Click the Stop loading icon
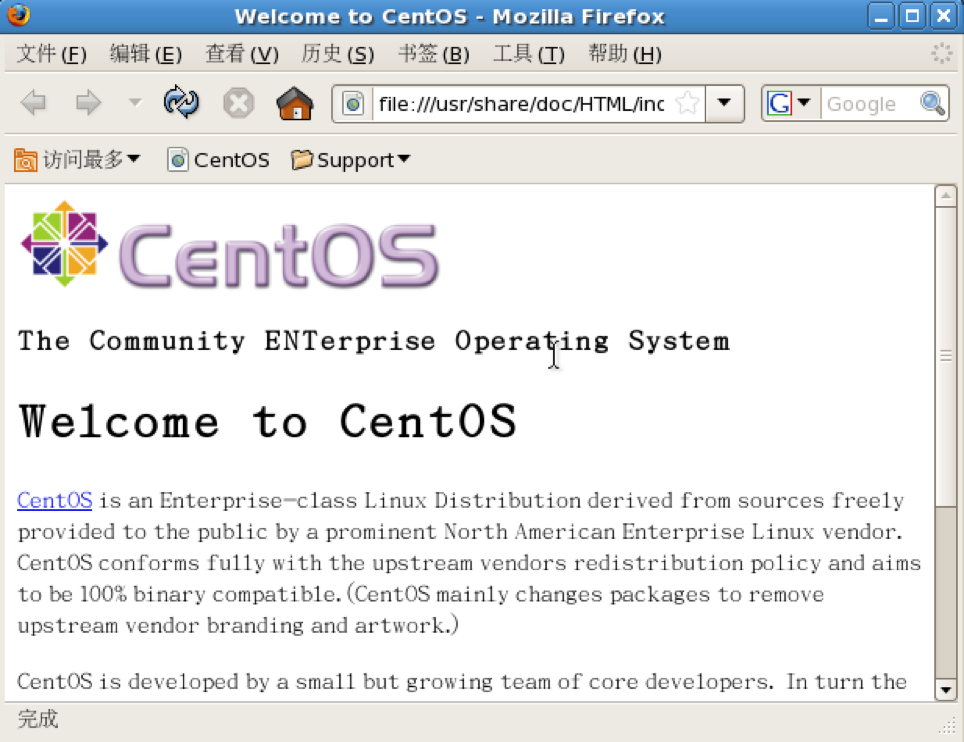This screenshot has height=742, width=964. click(239, 103)
